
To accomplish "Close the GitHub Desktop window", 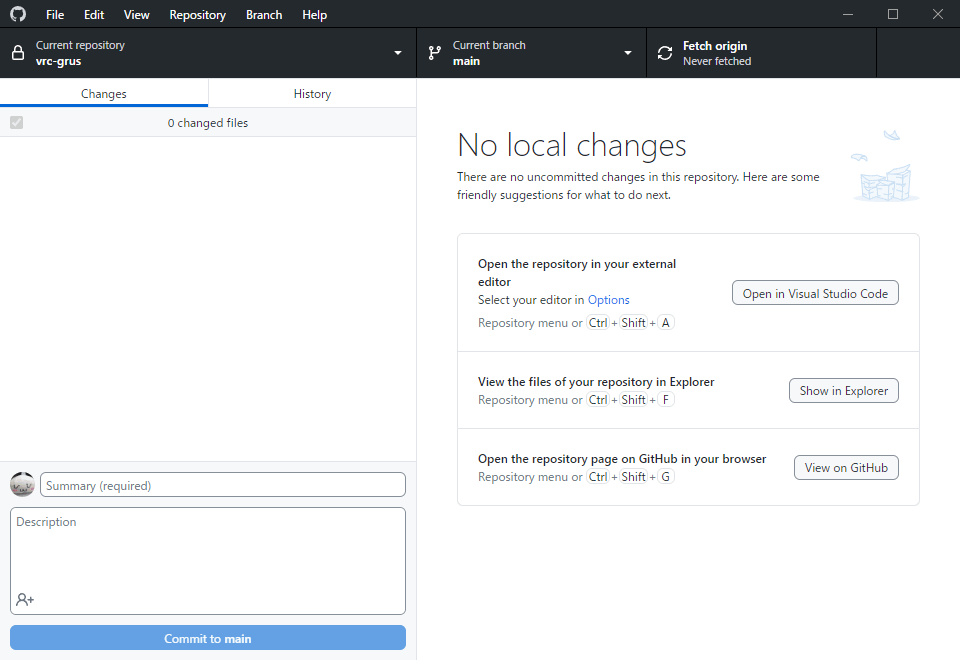I will coord(937,14).
